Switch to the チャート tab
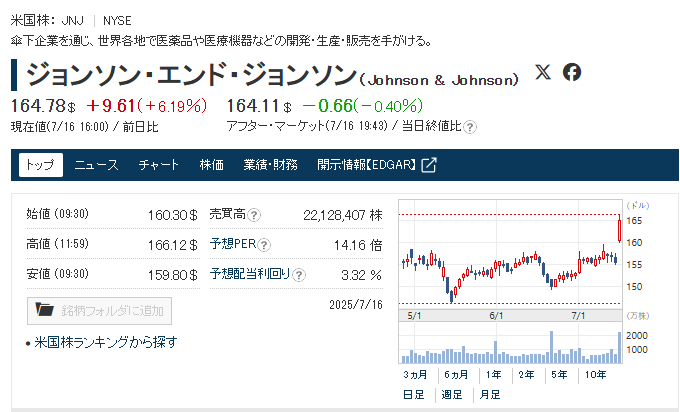680x412 pixels. pyautogui.click(x=159, y=165)
